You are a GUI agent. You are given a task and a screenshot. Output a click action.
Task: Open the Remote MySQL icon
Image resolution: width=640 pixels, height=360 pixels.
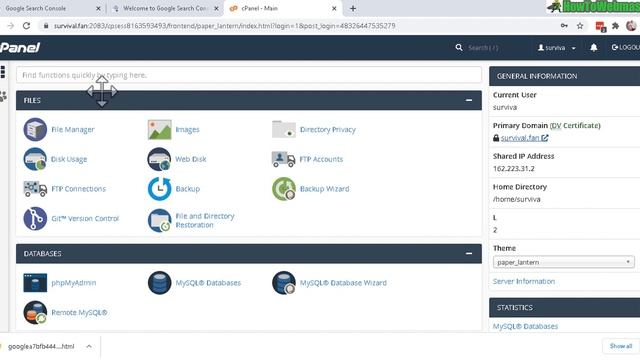[x=35, y=312]
